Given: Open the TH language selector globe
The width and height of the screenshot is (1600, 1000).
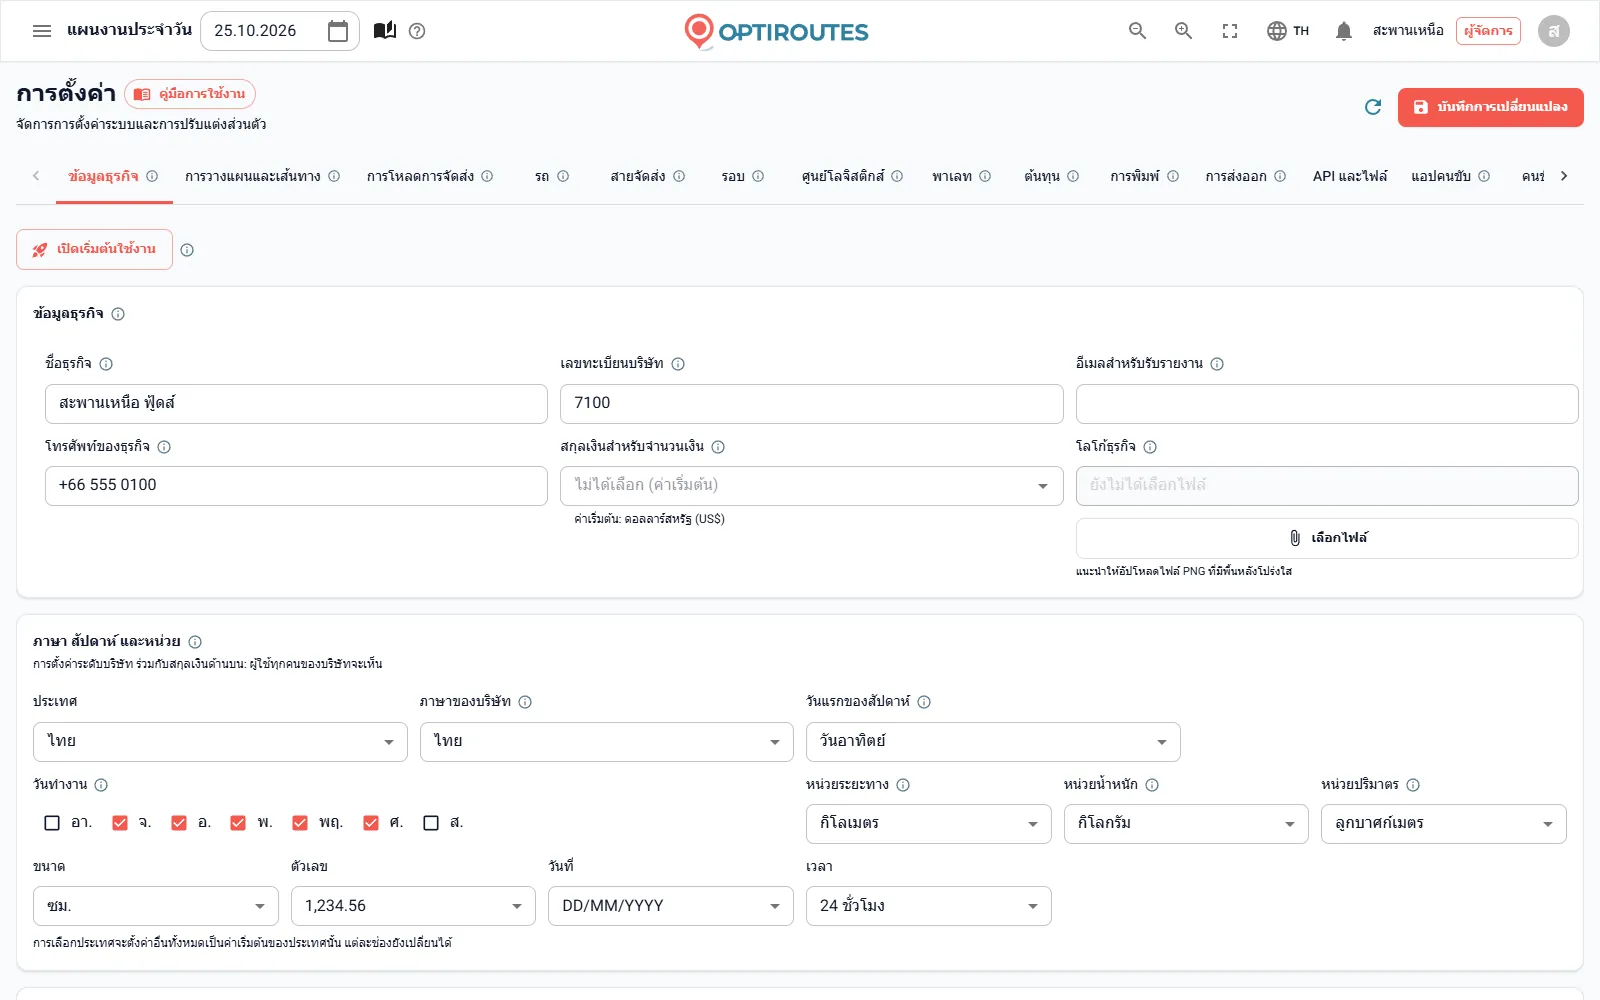Looking at the screenshot, I should pos(1288,31).
